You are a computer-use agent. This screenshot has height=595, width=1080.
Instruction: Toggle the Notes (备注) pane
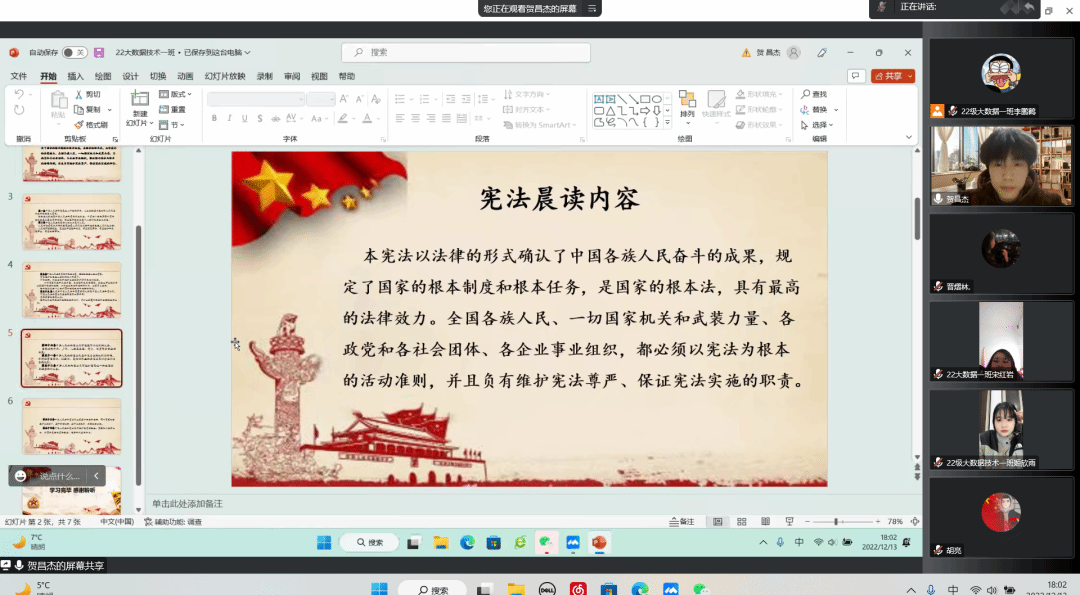pos(681,522)
